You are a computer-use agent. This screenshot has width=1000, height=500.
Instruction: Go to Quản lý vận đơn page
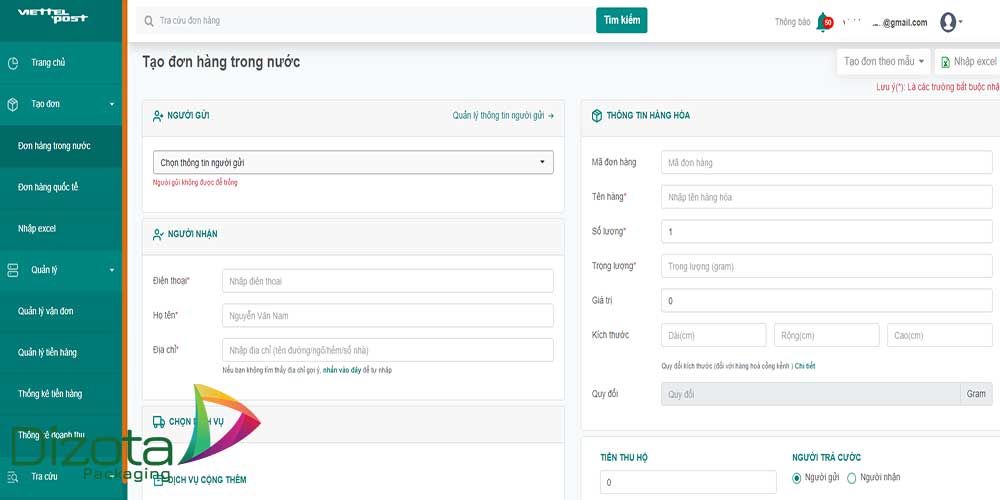(x=46, y=311)
